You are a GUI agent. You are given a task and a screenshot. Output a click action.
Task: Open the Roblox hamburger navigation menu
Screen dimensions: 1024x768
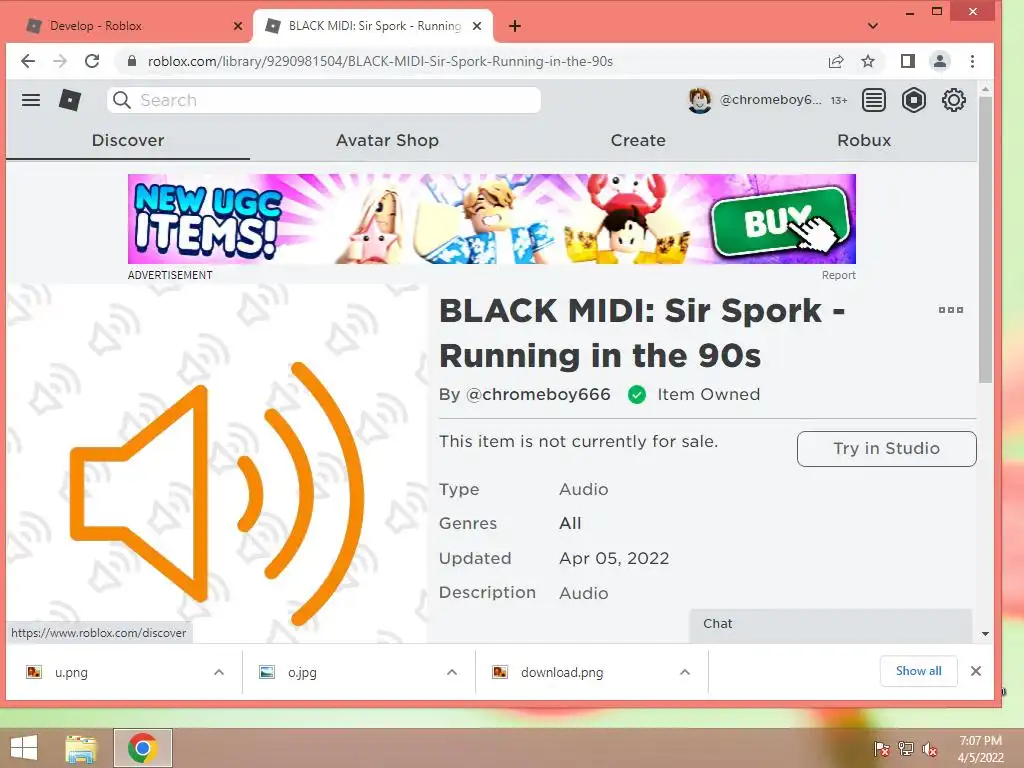(31, 100)
